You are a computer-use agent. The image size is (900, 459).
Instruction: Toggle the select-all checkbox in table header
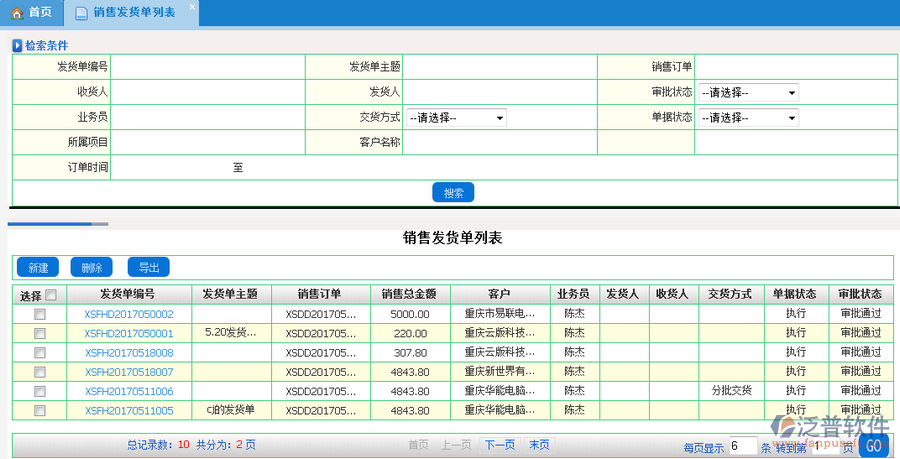[x=51, y=295]
